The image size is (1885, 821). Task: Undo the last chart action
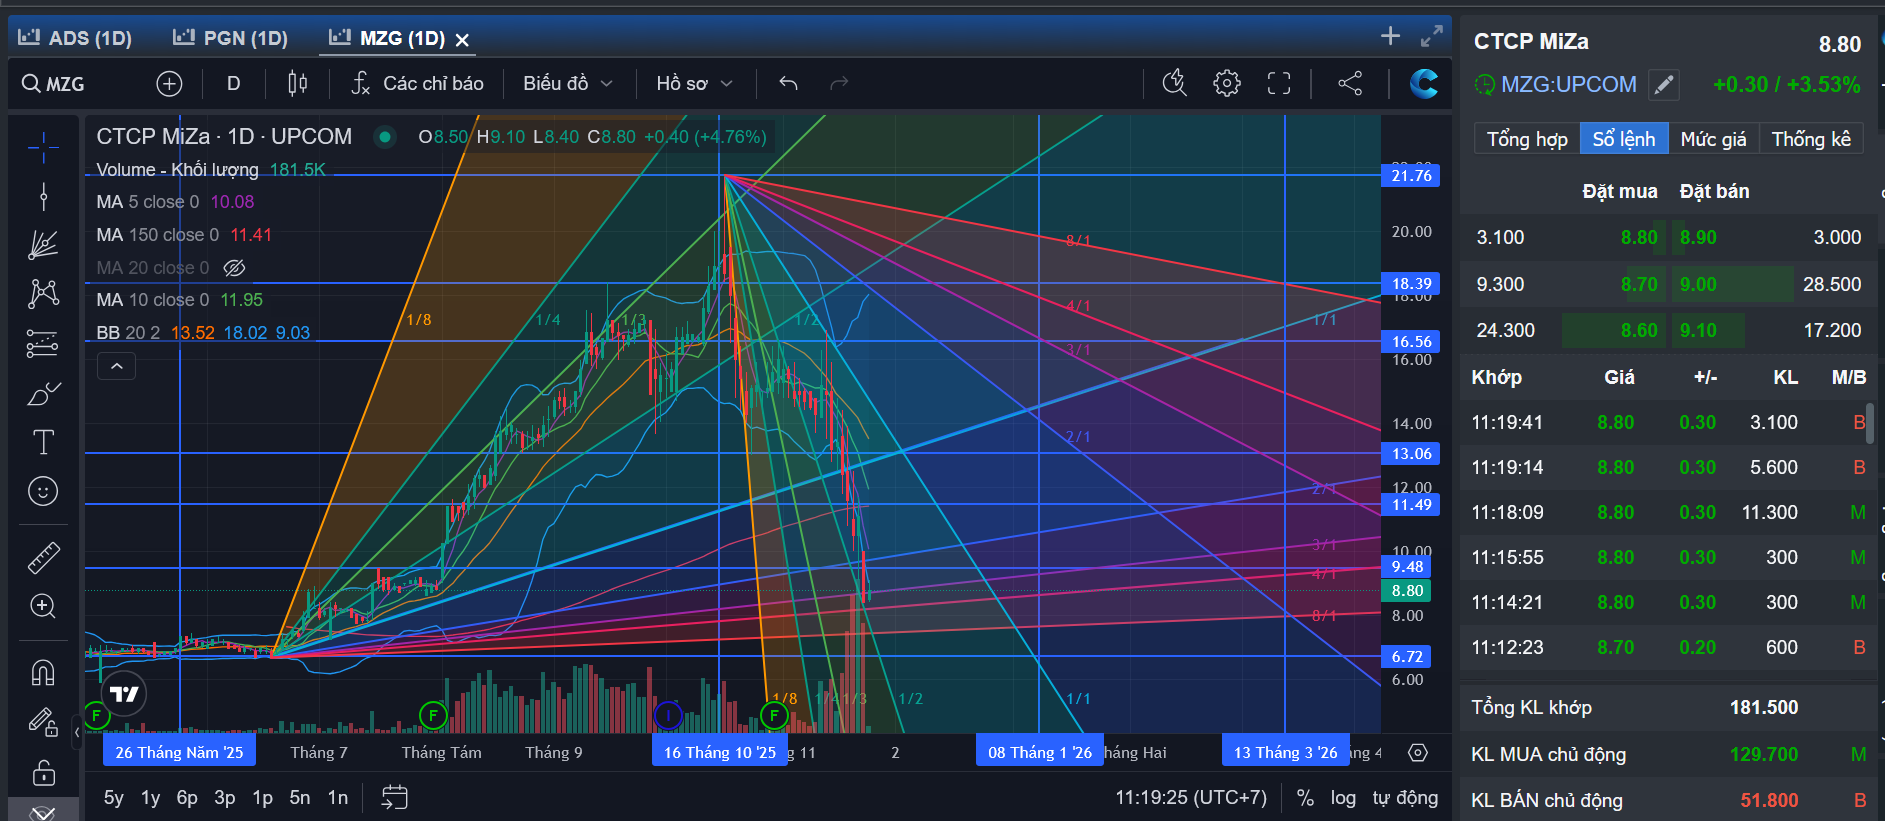788,84
